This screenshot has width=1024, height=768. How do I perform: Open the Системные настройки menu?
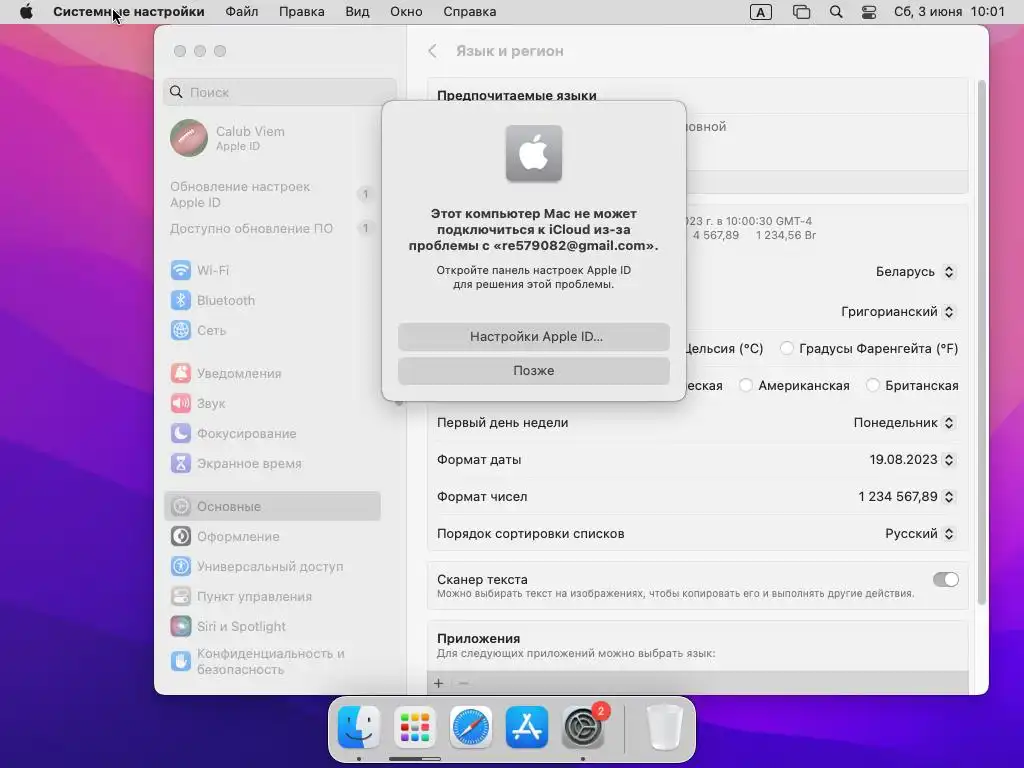pyautogui.click(x=129, y=12)
